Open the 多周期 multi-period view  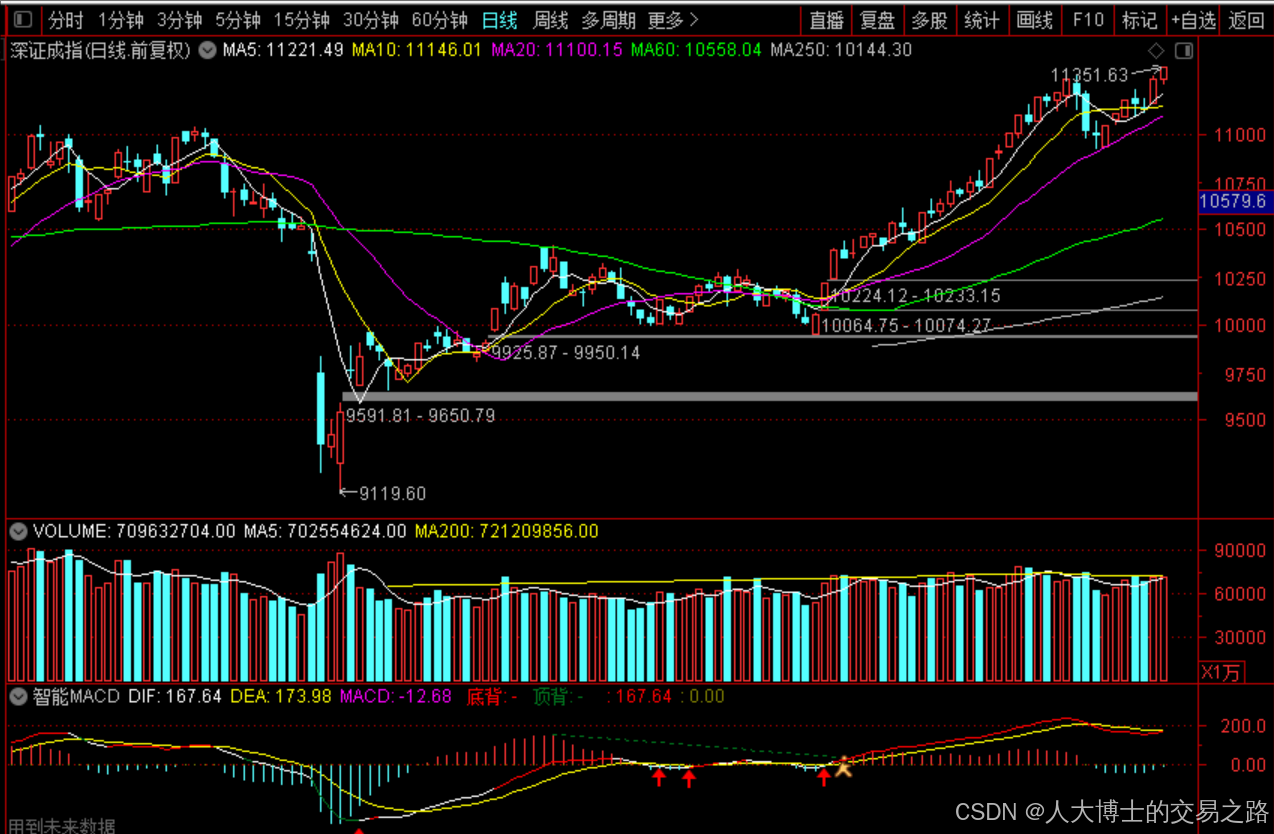608,20
